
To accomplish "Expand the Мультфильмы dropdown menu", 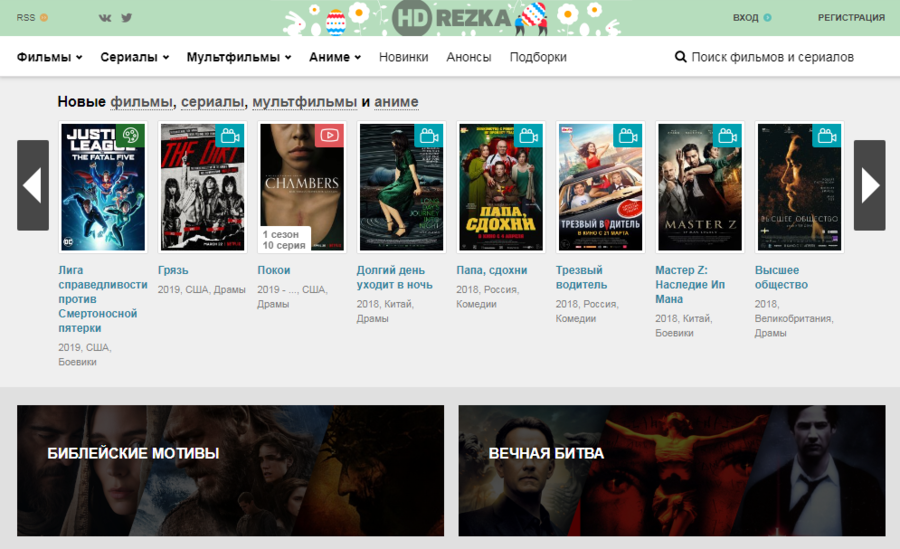I will tap(239, 57).
